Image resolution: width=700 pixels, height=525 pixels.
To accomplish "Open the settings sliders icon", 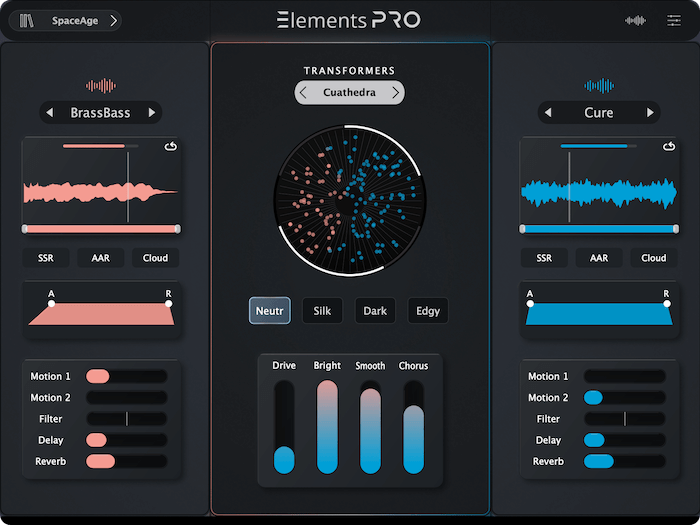I will point(674,20).
